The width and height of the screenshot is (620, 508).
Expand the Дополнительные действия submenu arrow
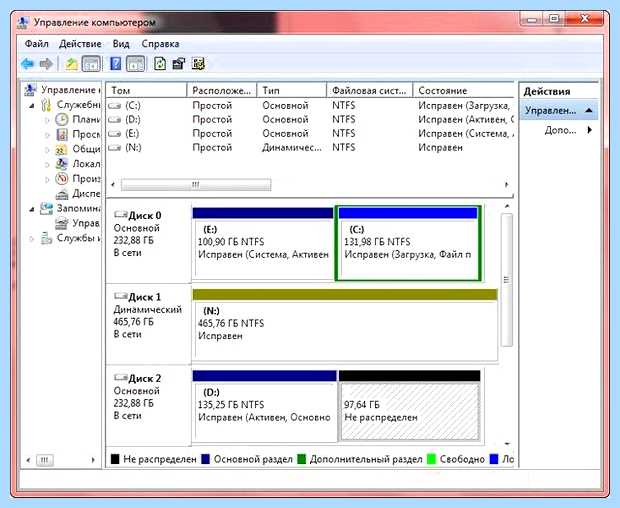590,130
